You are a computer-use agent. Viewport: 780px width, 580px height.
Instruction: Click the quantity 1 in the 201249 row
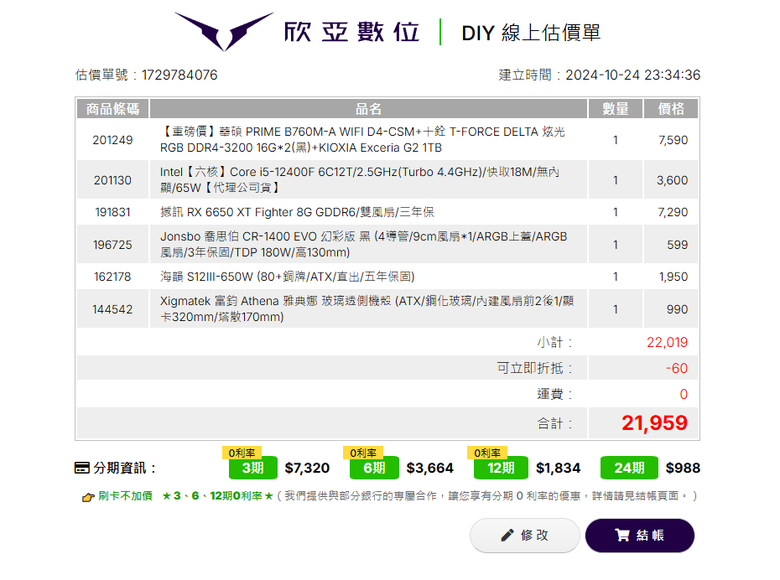tap(615, 140)
